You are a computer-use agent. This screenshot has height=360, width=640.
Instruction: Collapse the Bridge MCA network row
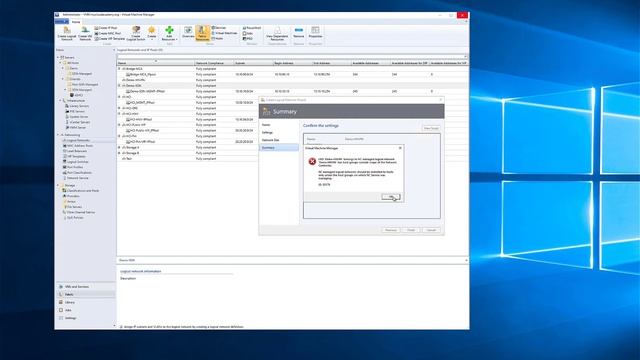(x=119, y=69)
